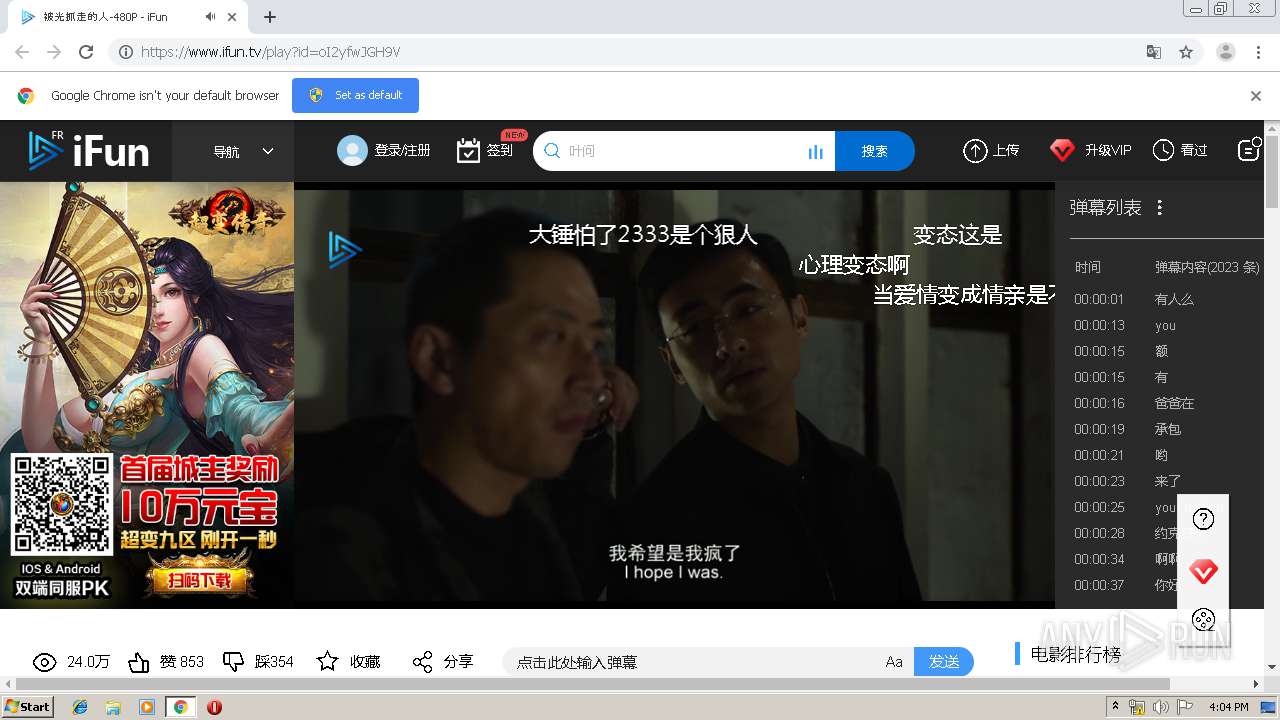The width and height of the screenshot is (1280, 720).
Task: Select danmaku entry 来了
Action: click(1168, 481)
